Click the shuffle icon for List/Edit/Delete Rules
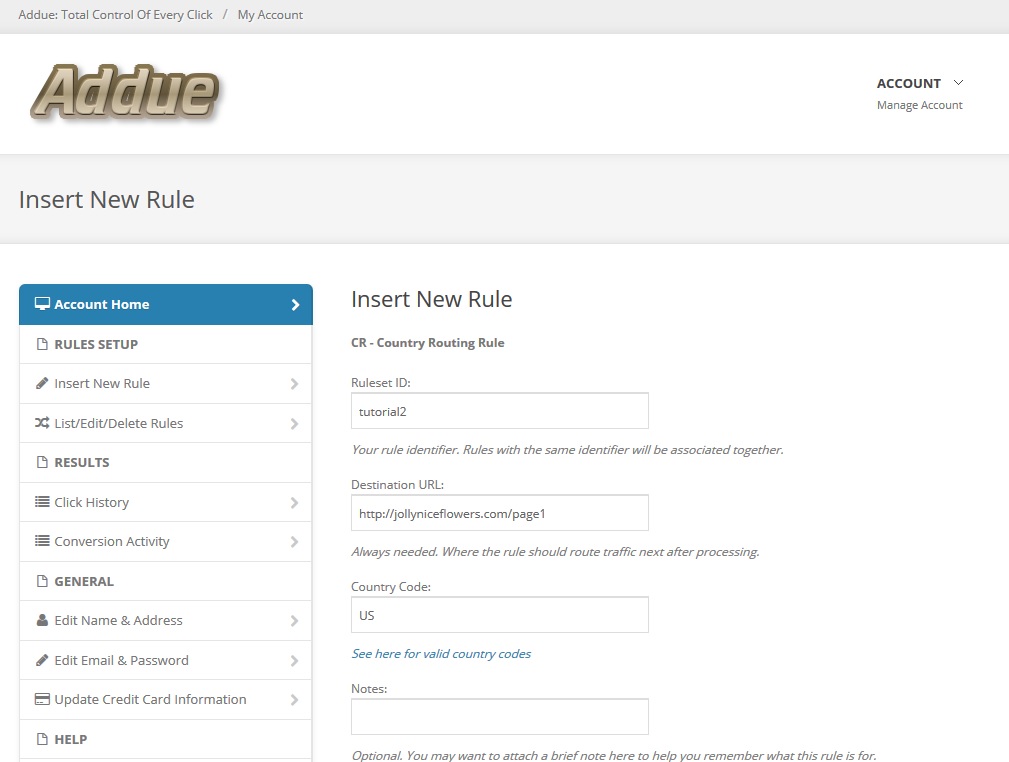Viewport: 1009px width, 762px height. (x=40, y=423)
